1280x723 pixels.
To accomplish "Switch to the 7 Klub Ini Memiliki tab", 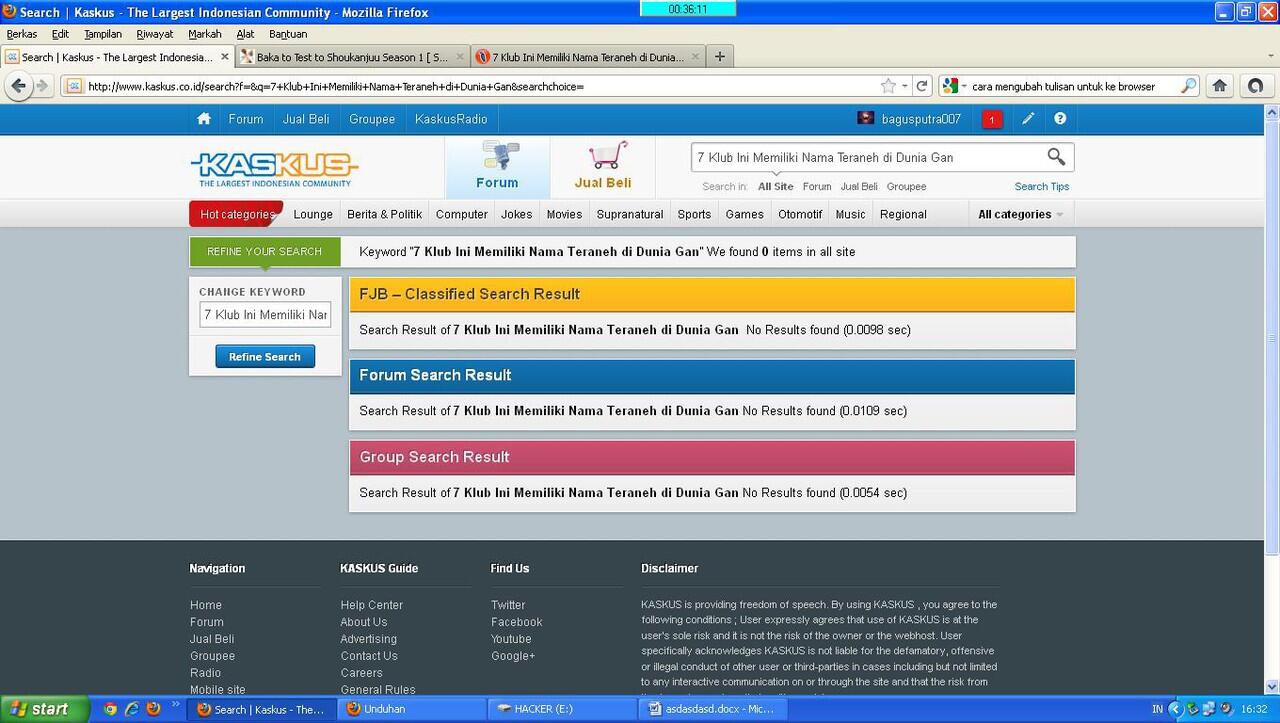I will [588, 57].
